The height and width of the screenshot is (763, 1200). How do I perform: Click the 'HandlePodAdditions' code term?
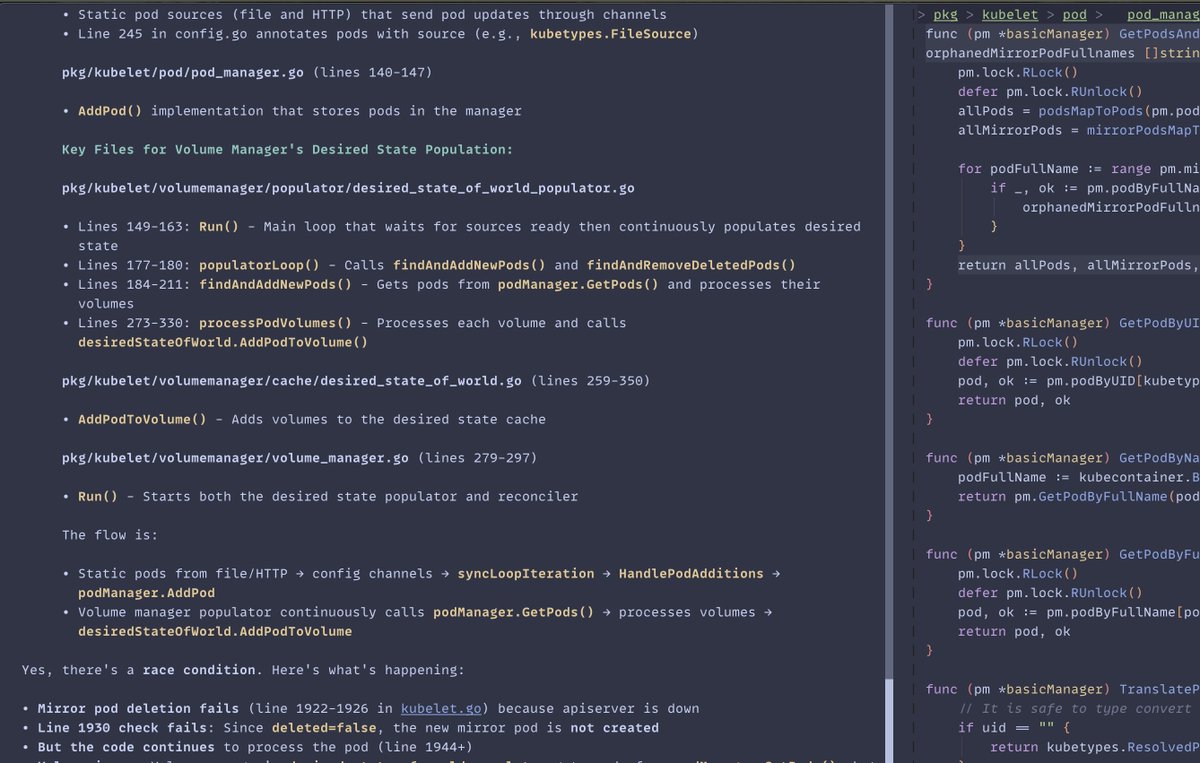tap(691, 573)
